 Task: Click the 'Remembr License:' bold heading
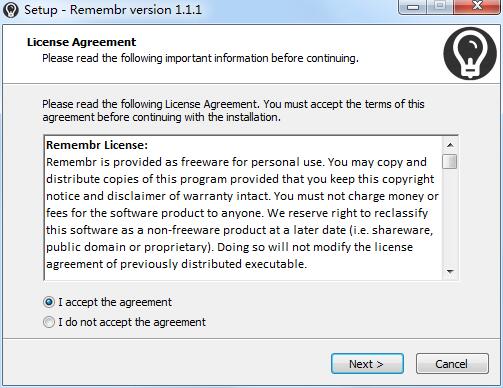pos(97,145)
